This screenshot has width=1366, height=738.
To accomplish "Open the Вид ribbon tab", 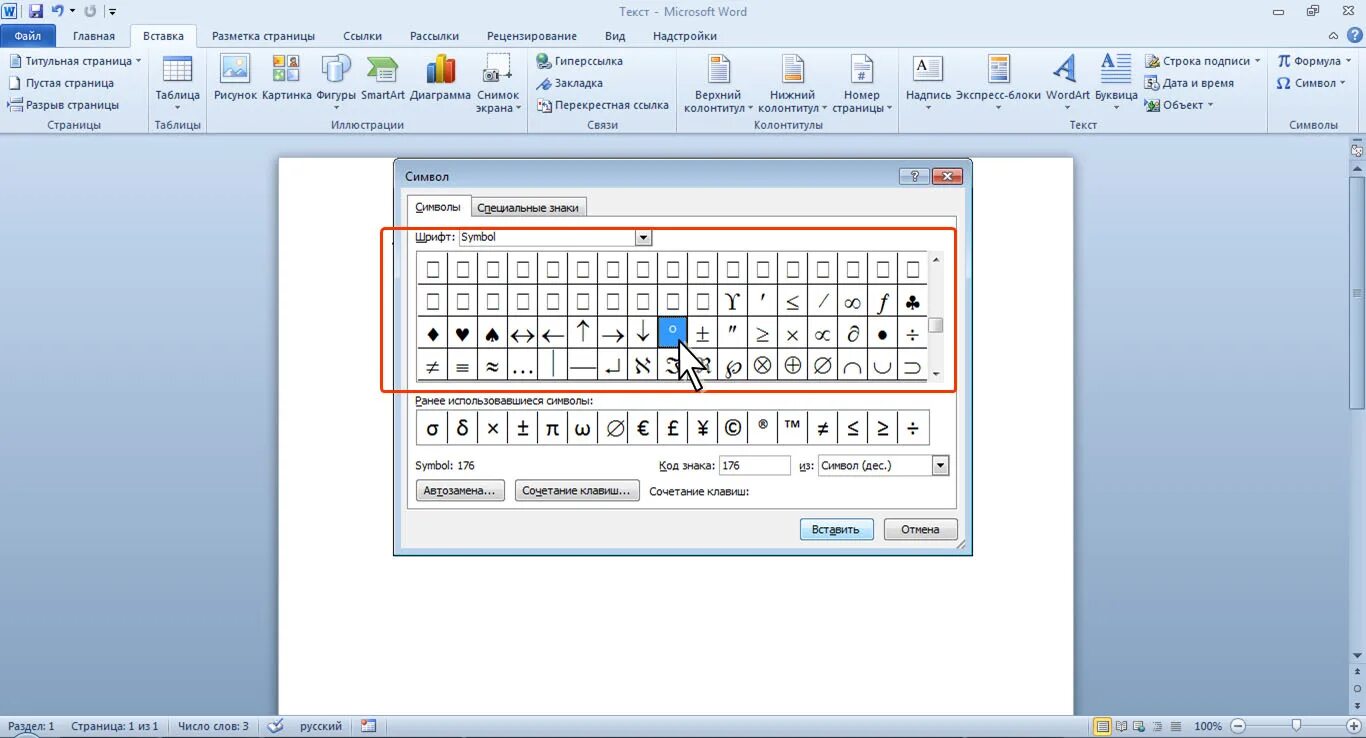I will (x=615, y=36).
